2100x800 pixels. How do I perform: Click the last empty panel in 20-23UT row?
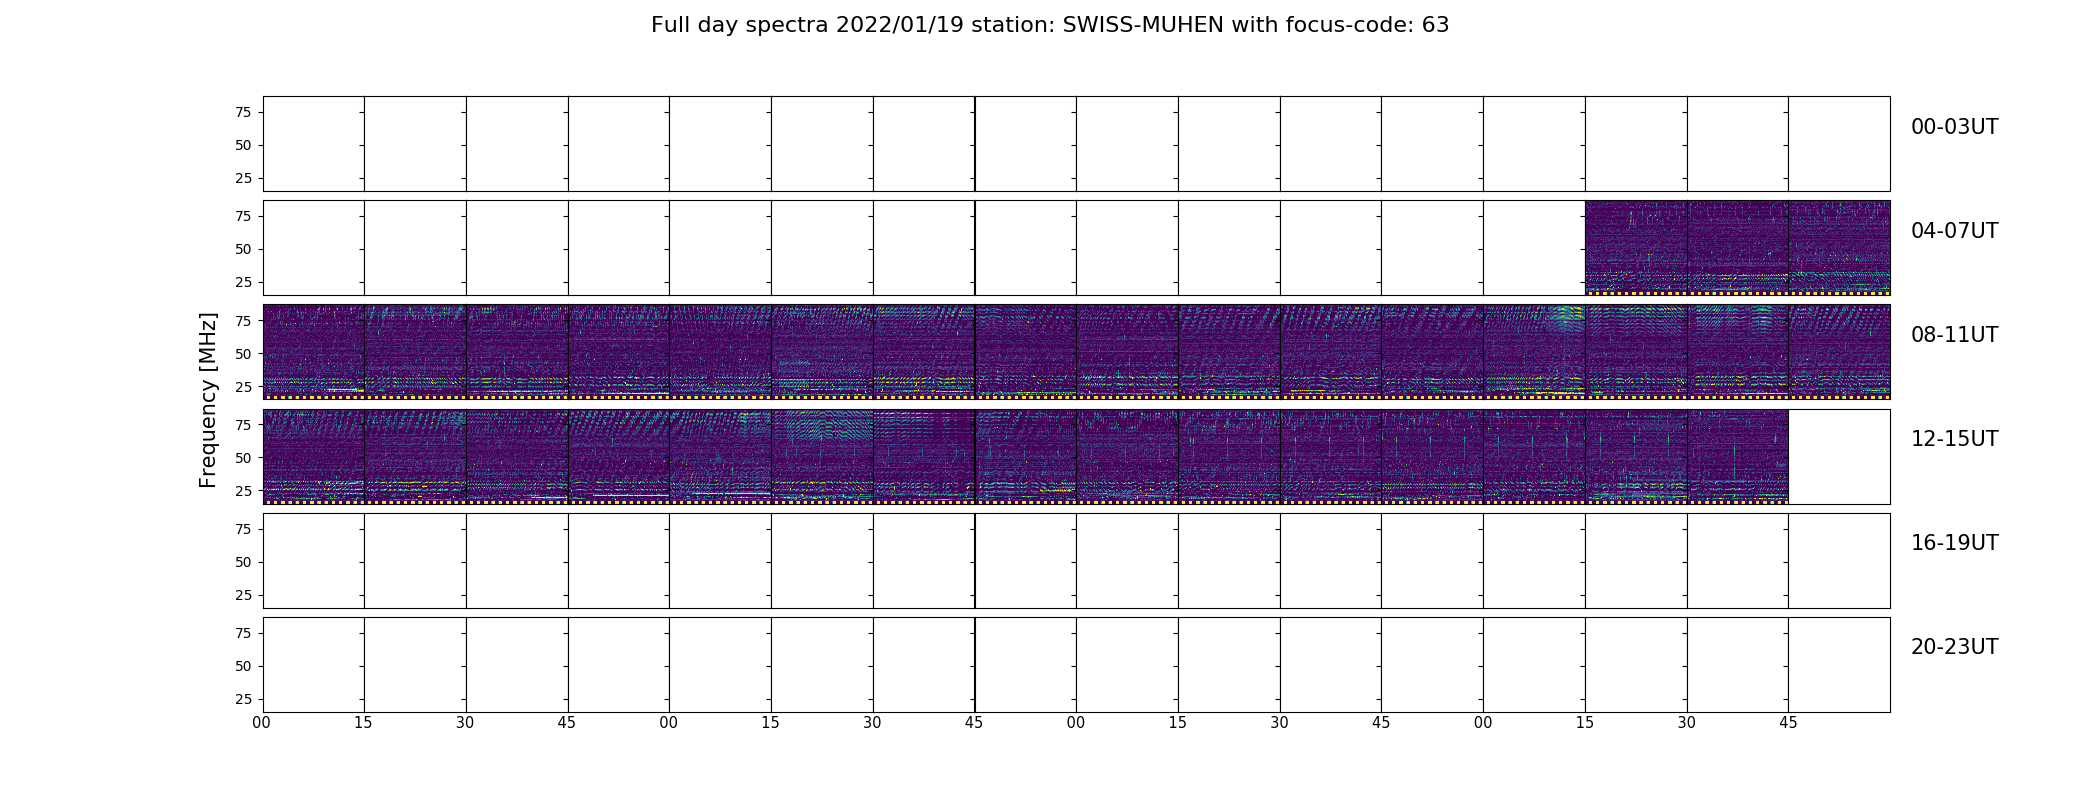coord(1839,665)
